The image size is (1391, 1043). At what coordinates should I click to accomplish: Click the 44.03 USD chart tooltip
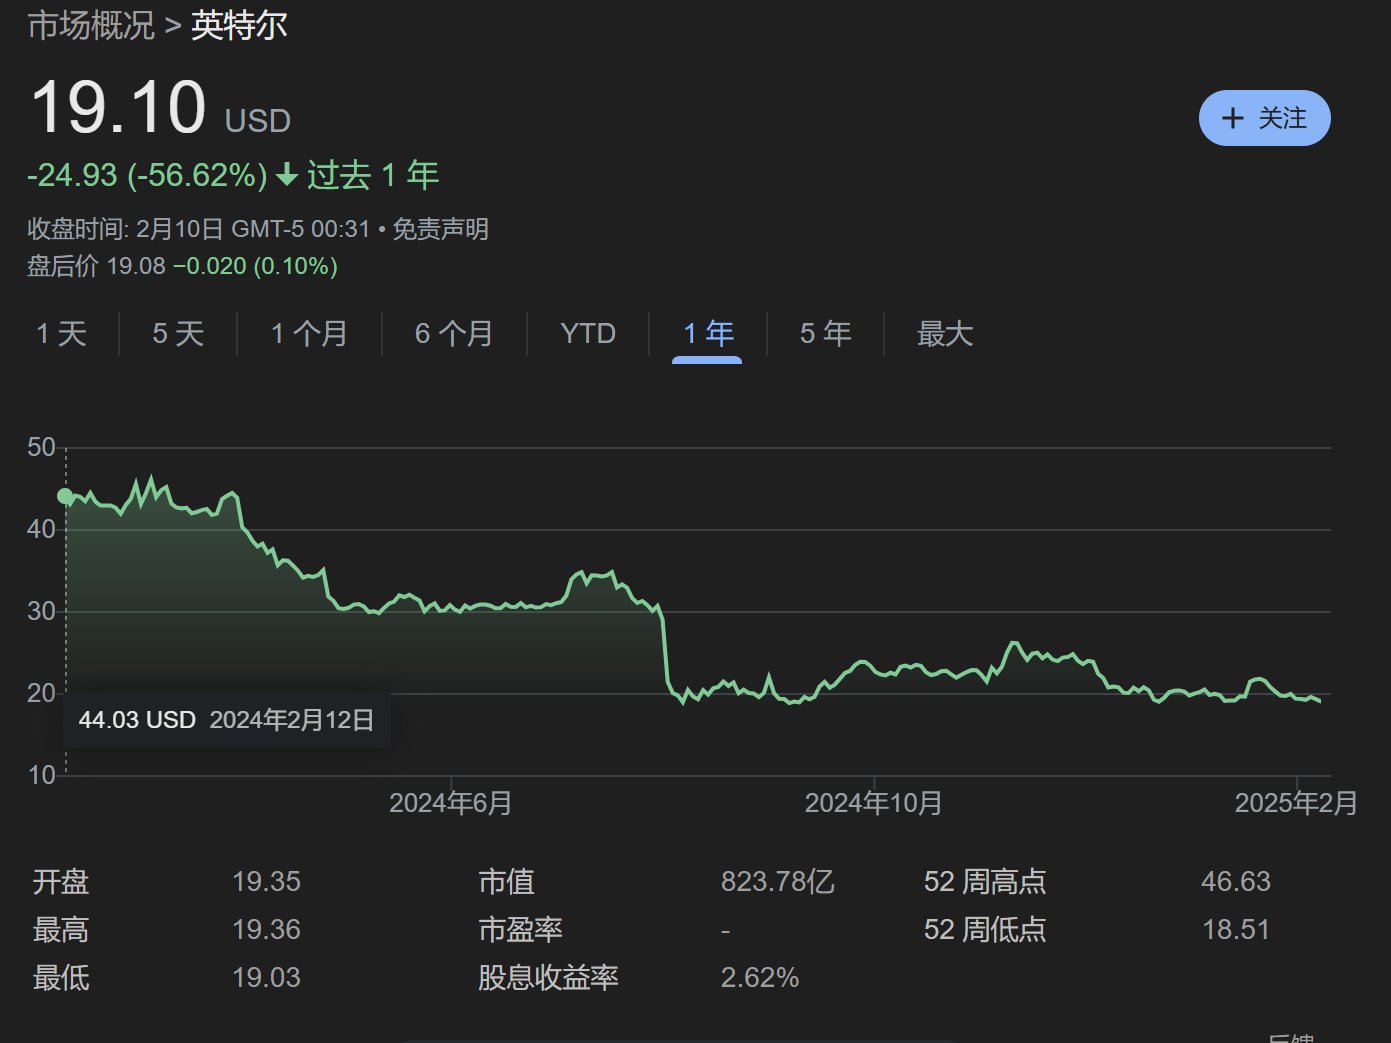pyautogui.click(x=227, y=720)
